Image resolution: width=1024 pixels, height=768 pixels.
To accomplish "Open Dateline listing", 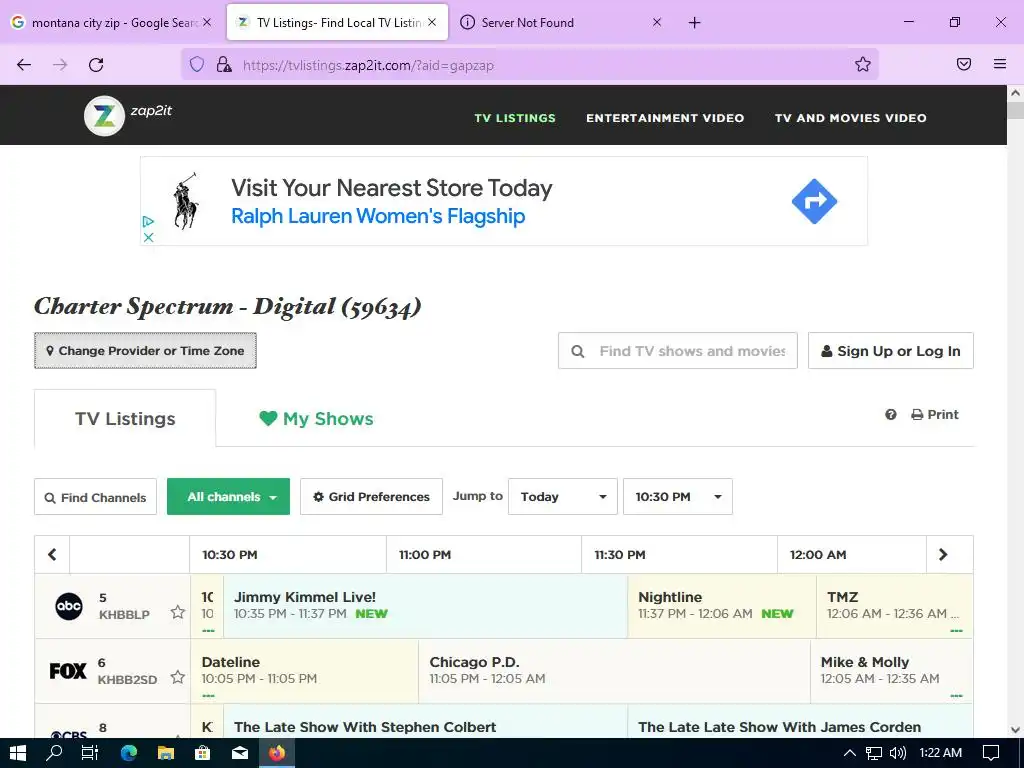I will click(304, 671).
